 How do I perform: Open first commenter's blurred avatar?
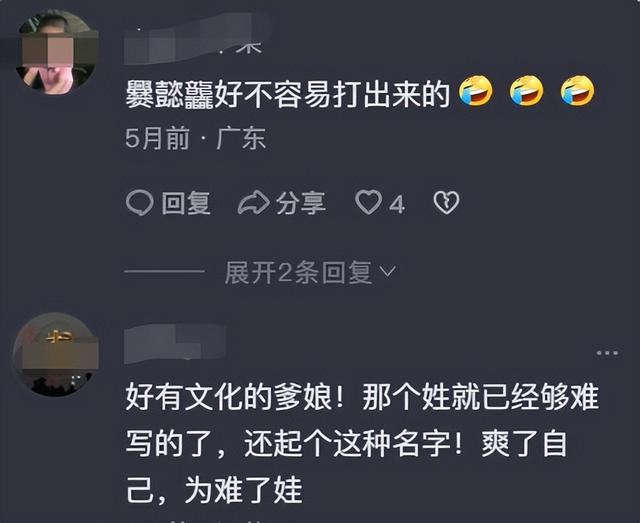pos(56,52)
